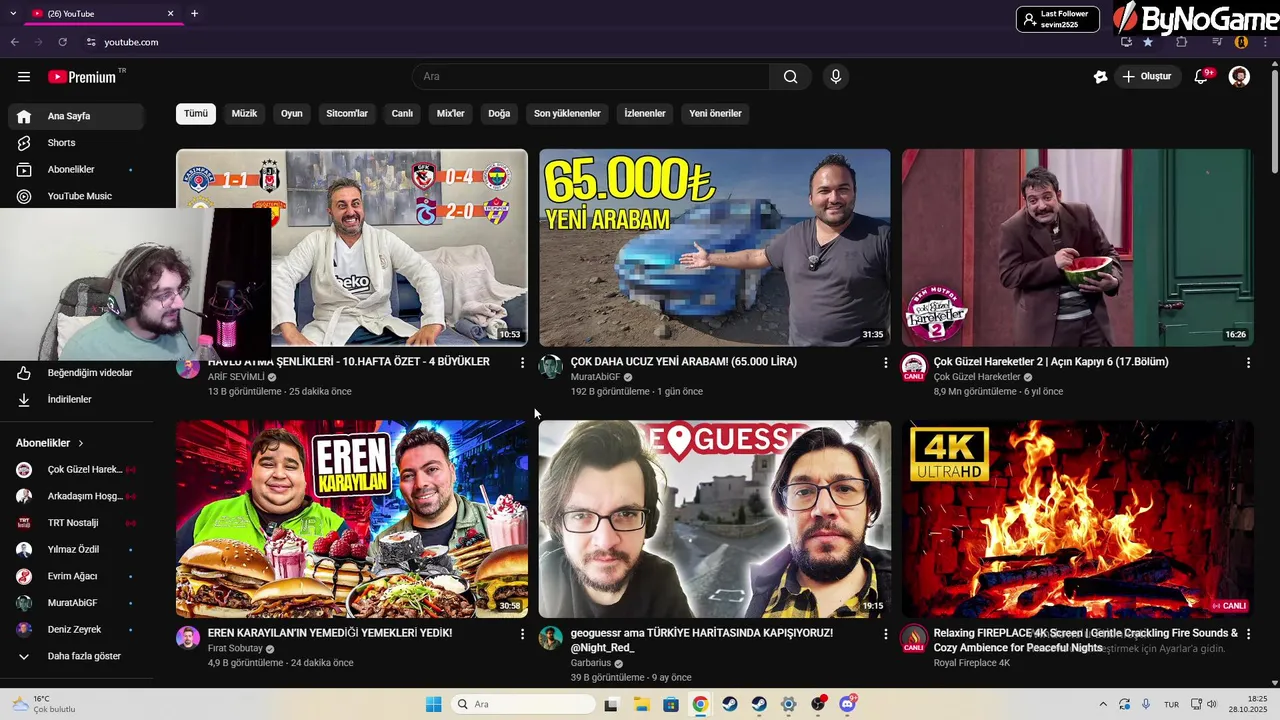Select the Doğa filter chip
Screen dimensions: 1280x720
point(499,114)
